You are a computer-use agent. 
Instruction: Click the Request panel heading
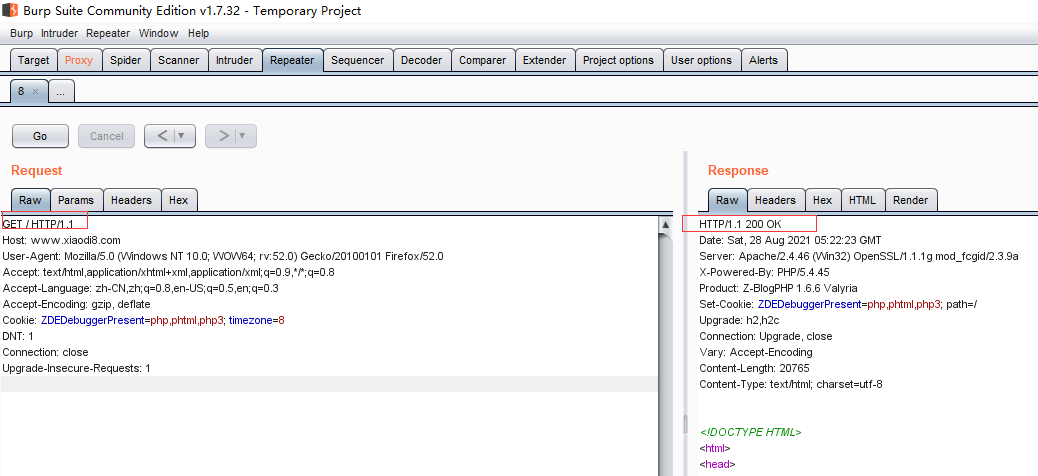point(36,170)
